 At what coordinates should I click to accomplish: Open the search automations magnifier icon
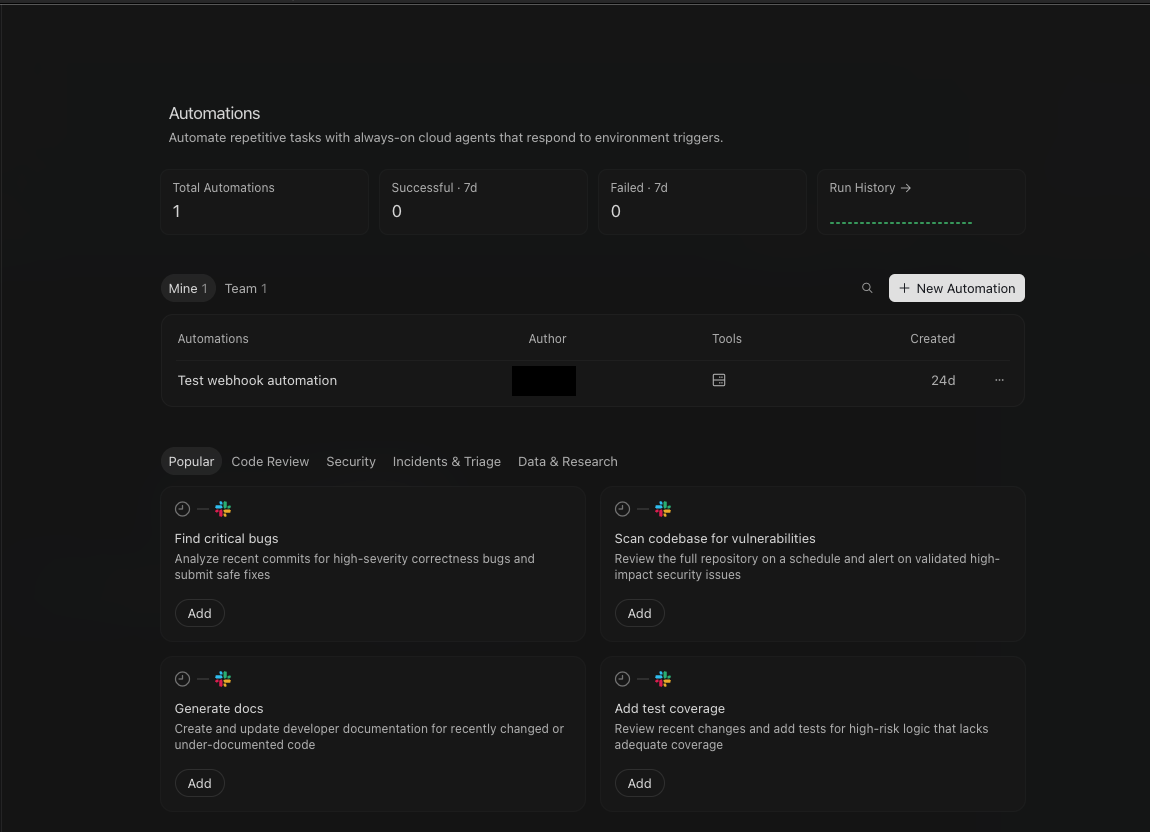click(x=867, y=288)
